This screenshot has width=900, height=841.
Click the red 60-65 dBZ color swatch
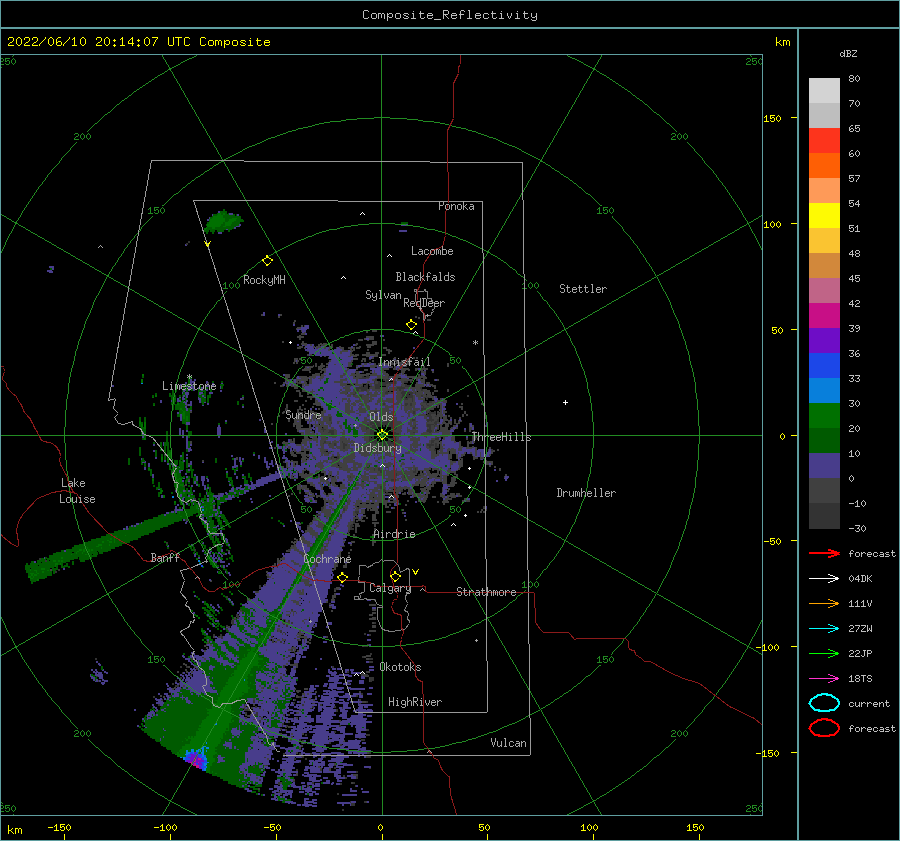point(824,141)
